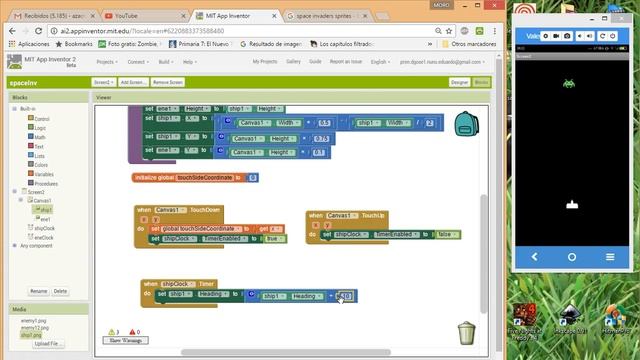Click the emulator screenshot camera icon

(567, 36)
